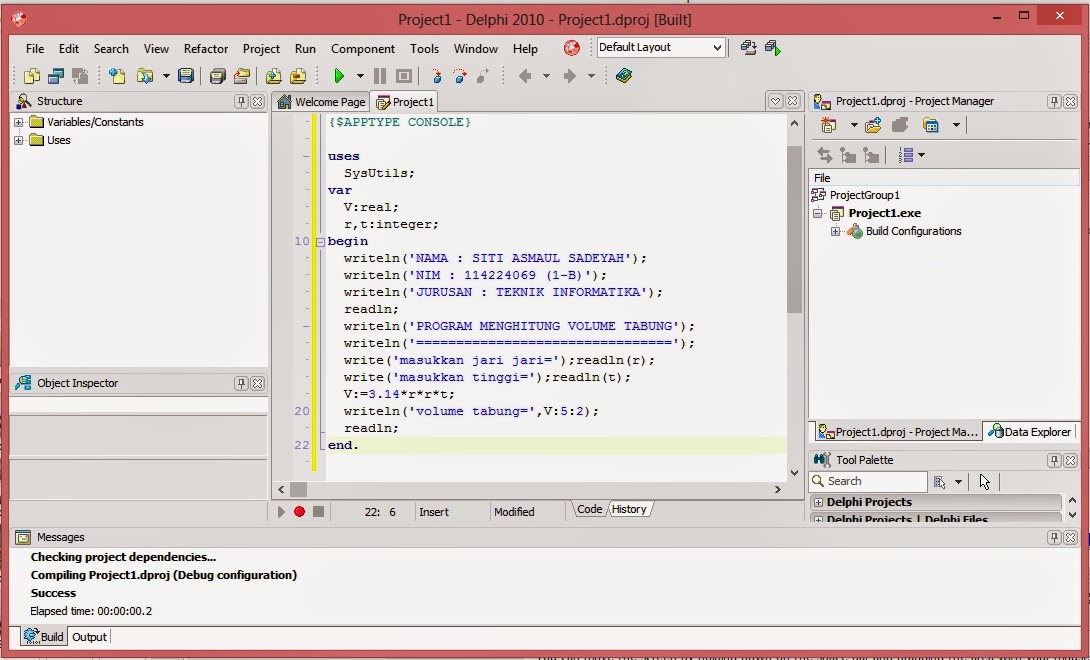Screen dimensions: 1090x660
Task: Select the ProjectGroup1 tree item
Action: pos(865,195)
